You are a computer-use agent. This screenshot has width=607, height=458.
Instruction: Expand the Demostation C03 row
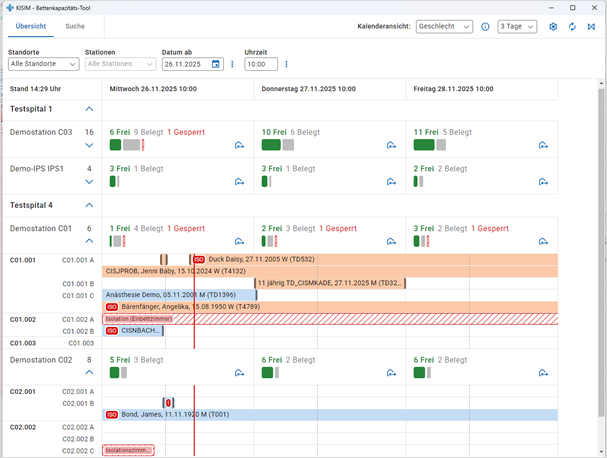click(89, 146)
